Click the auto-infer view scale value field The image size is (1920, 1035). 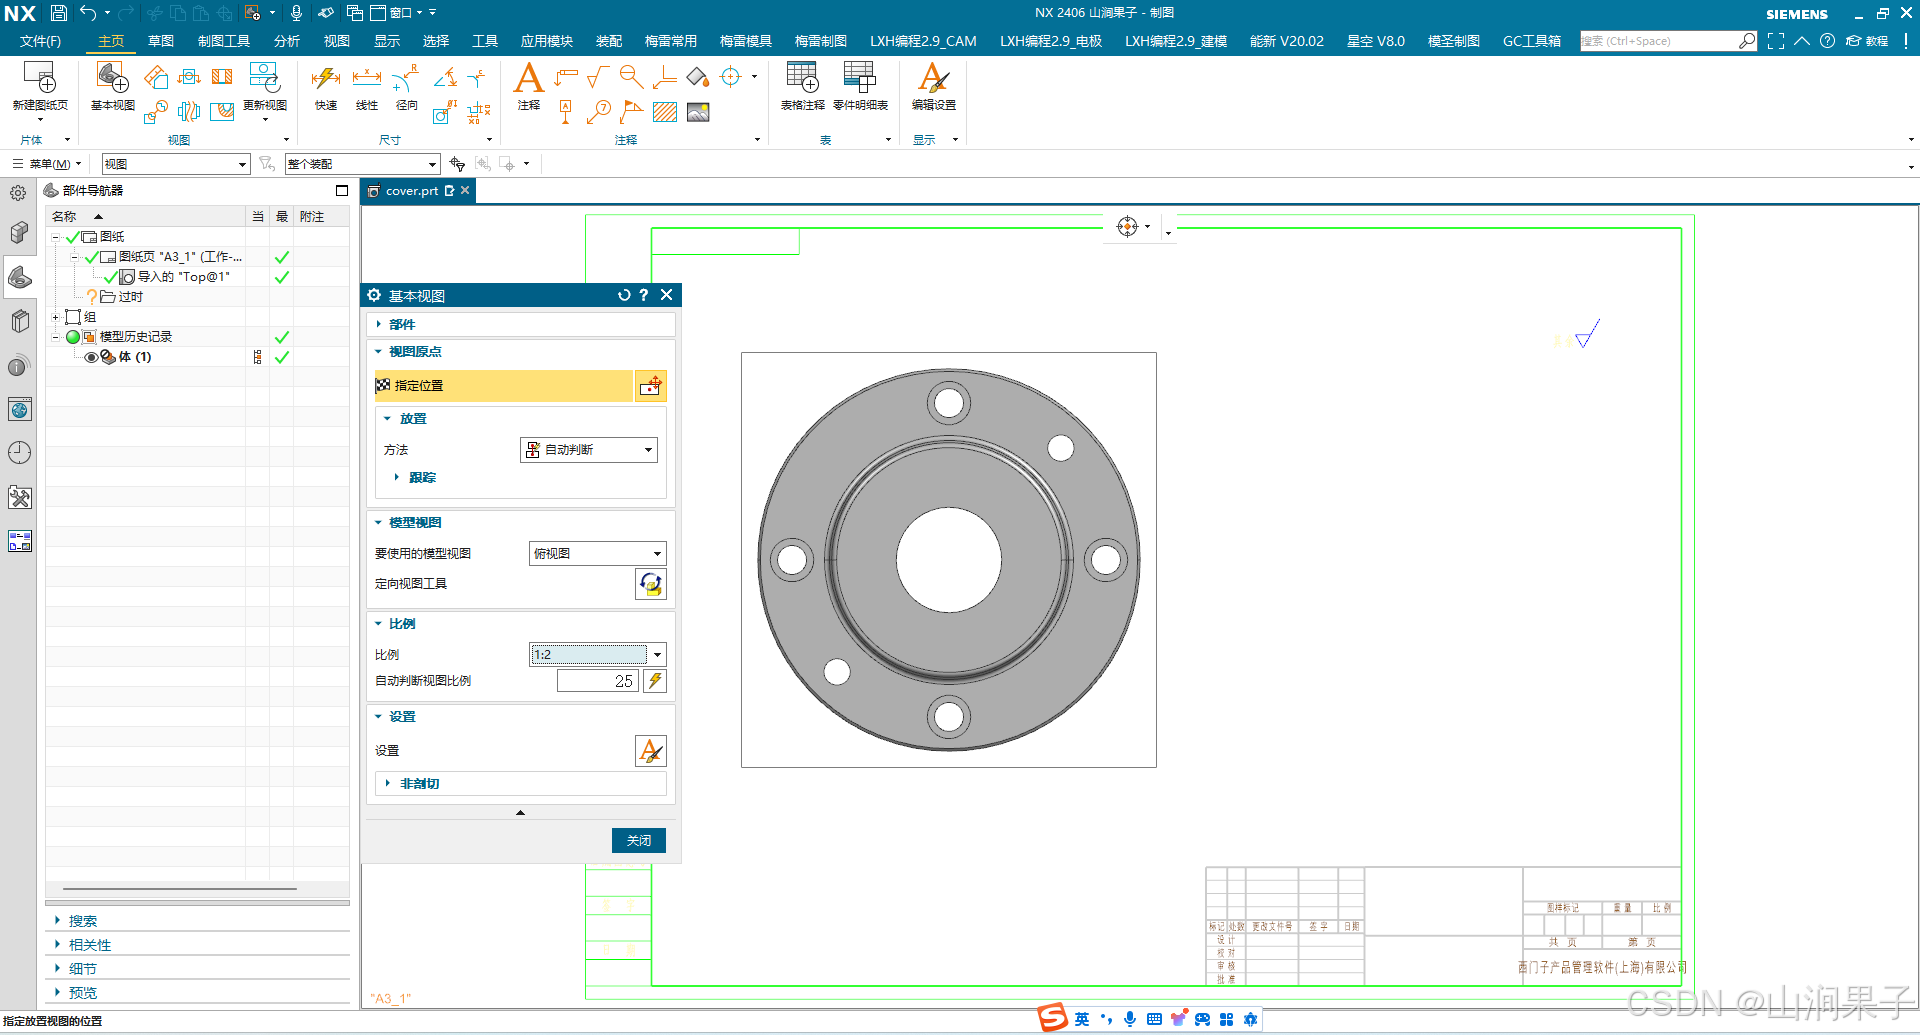(x=597, y=681)
